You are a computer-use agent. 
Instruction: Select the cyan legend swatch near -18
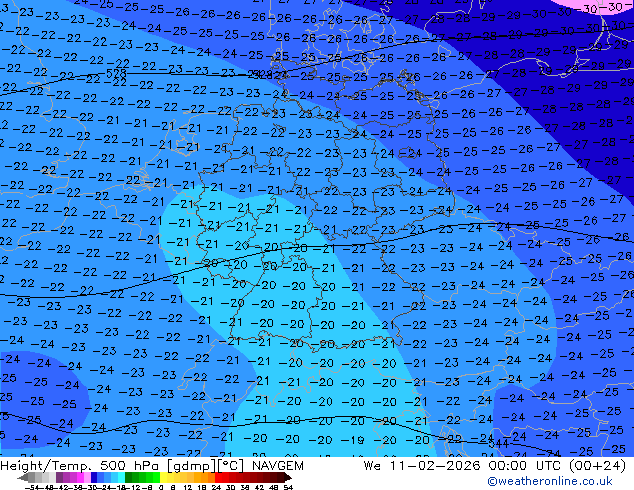(x=121, y=477)
